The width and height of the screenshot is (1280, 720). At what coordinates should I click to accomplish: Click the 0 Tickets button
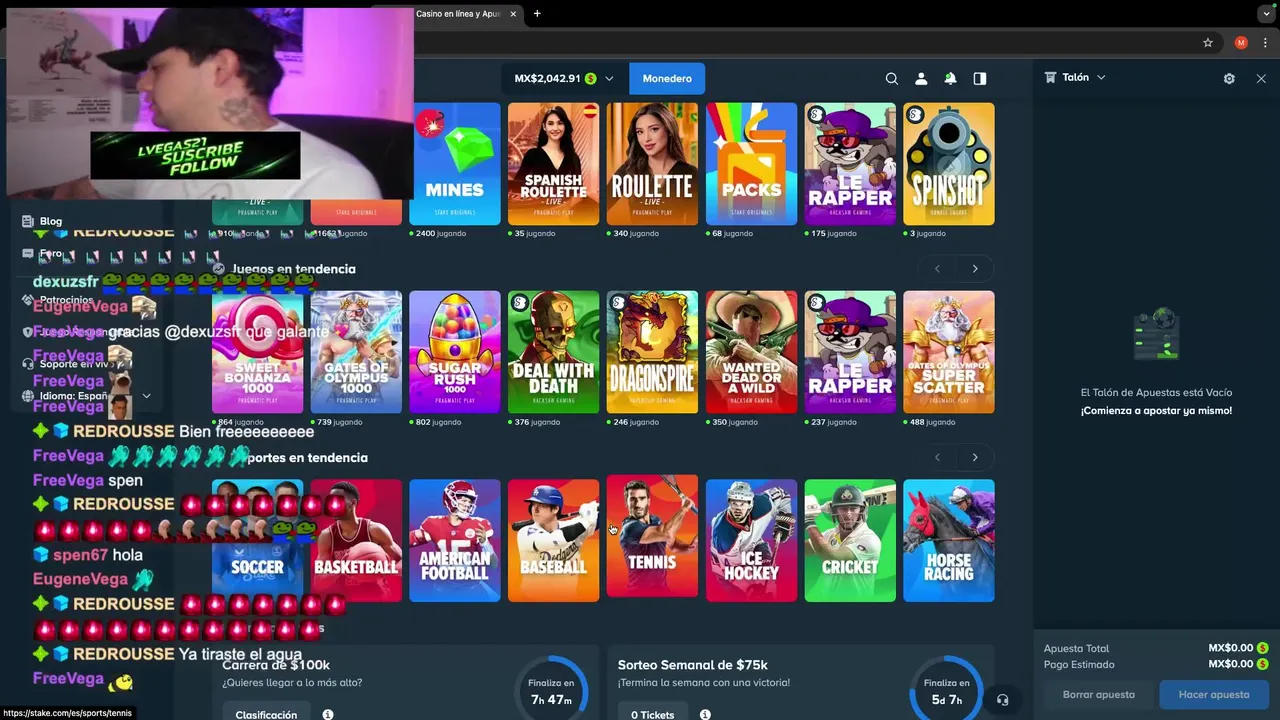(652, 714)
